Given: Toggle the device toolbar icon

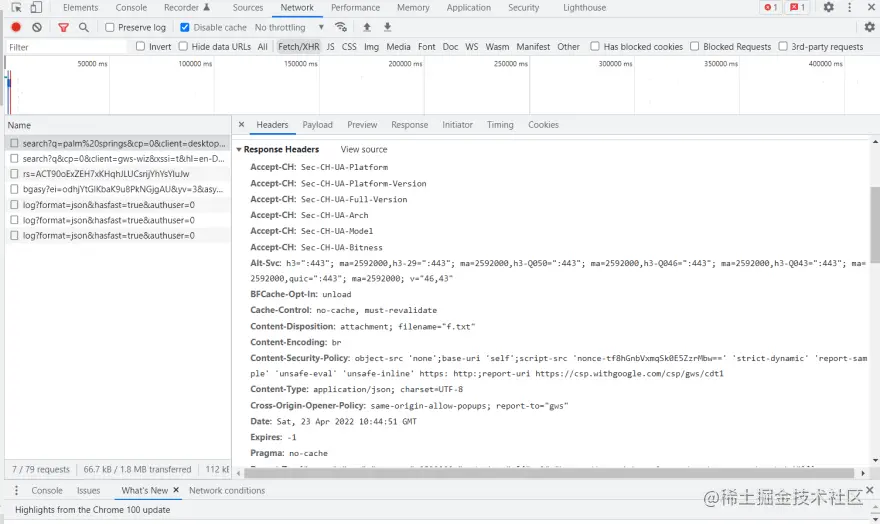Looking at the screenshot, I should pyautogui.click(x=36, y=7).
